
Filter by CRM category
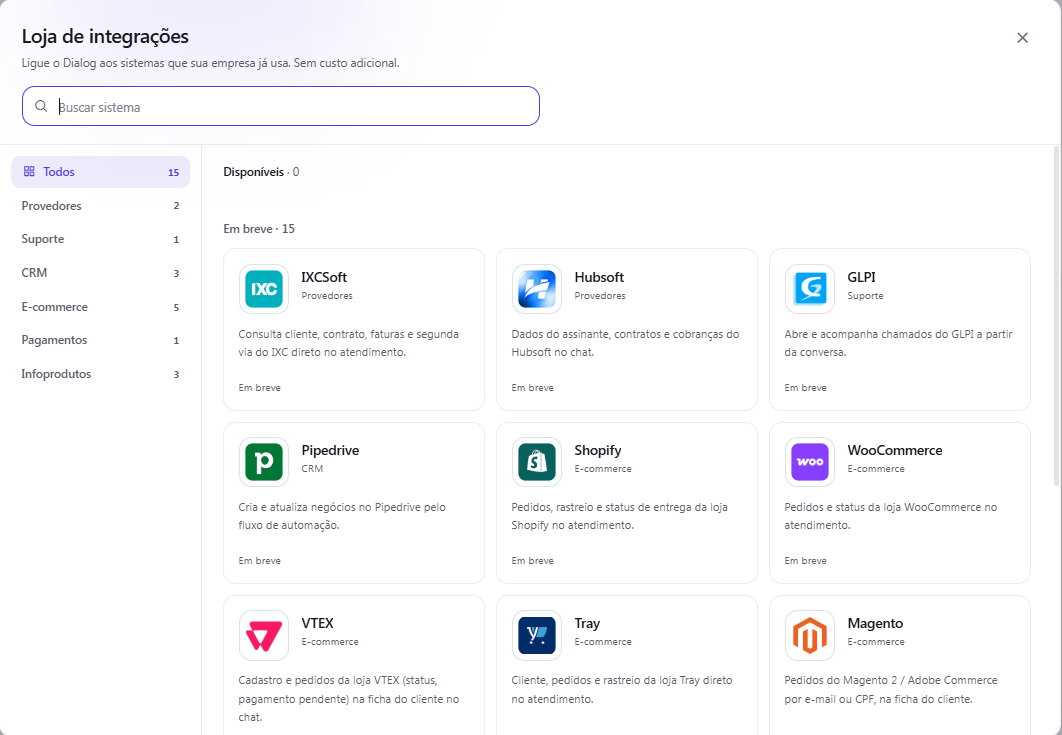[100, 273]
